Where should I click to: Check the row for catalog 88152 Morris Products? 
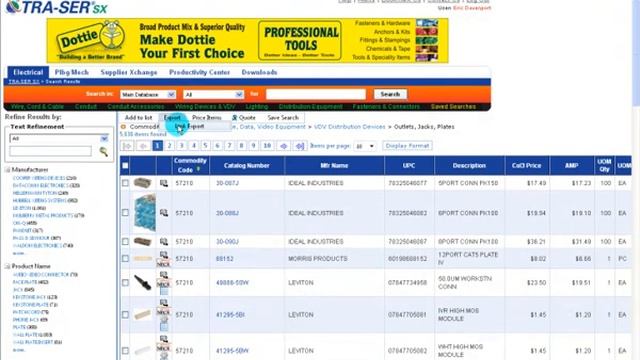(125, 259)
